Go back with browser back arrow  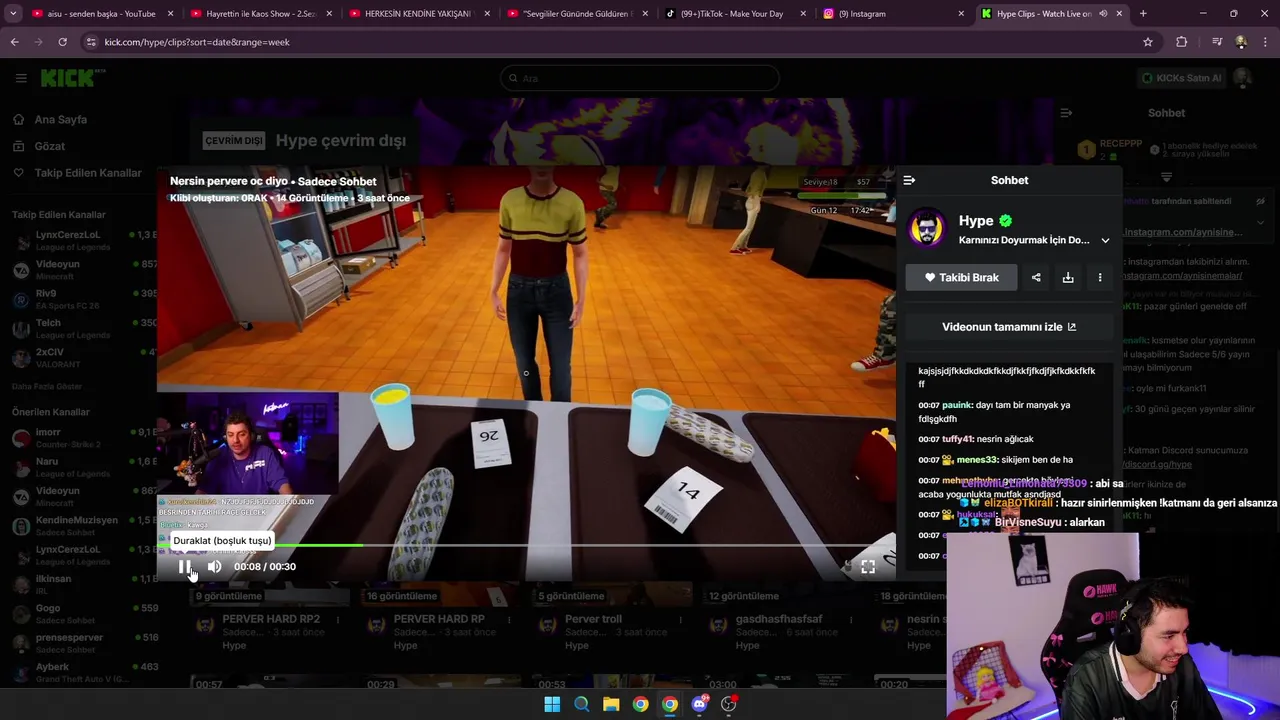click(x=14, y=42)
